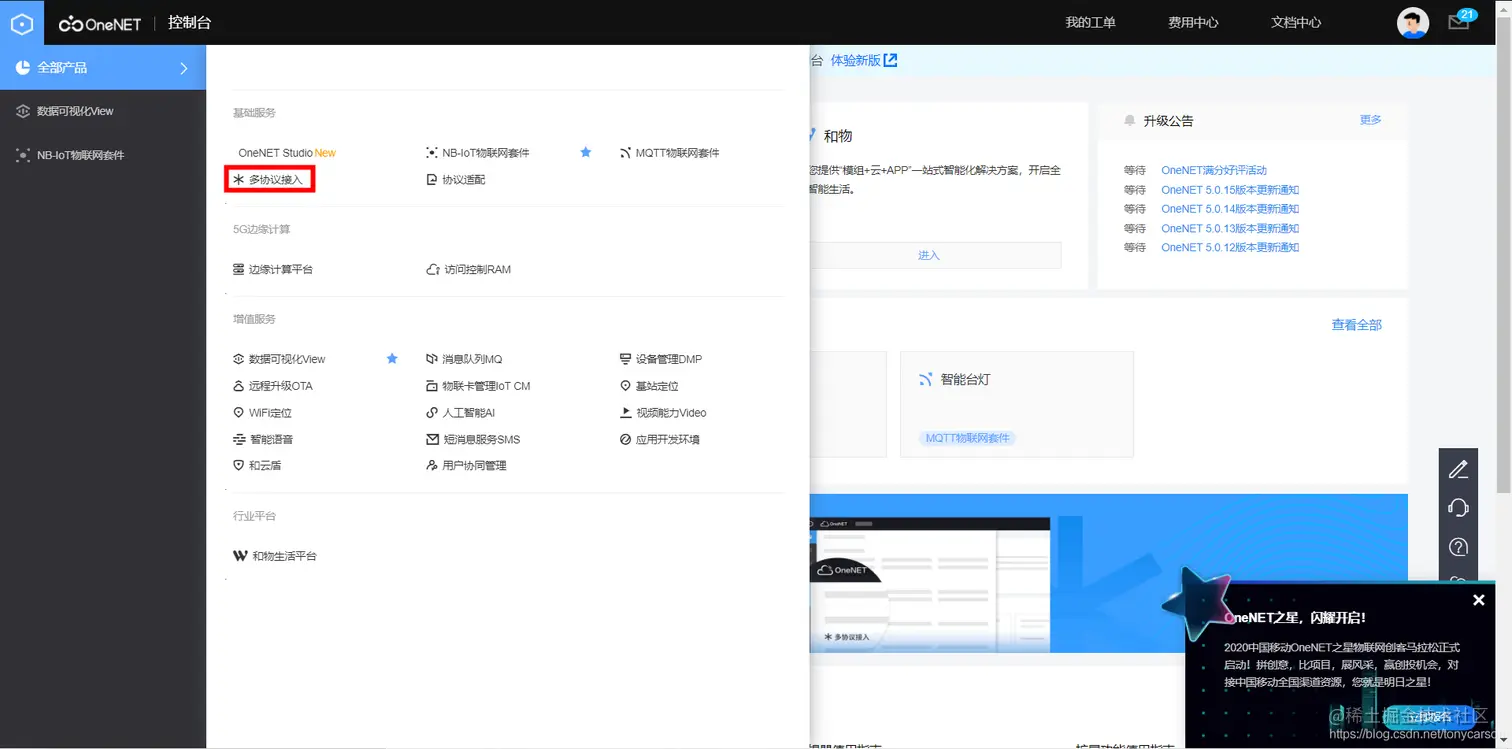Open OneNET 5.0.12版本更新通知 announcement

tap(1230, 248)
